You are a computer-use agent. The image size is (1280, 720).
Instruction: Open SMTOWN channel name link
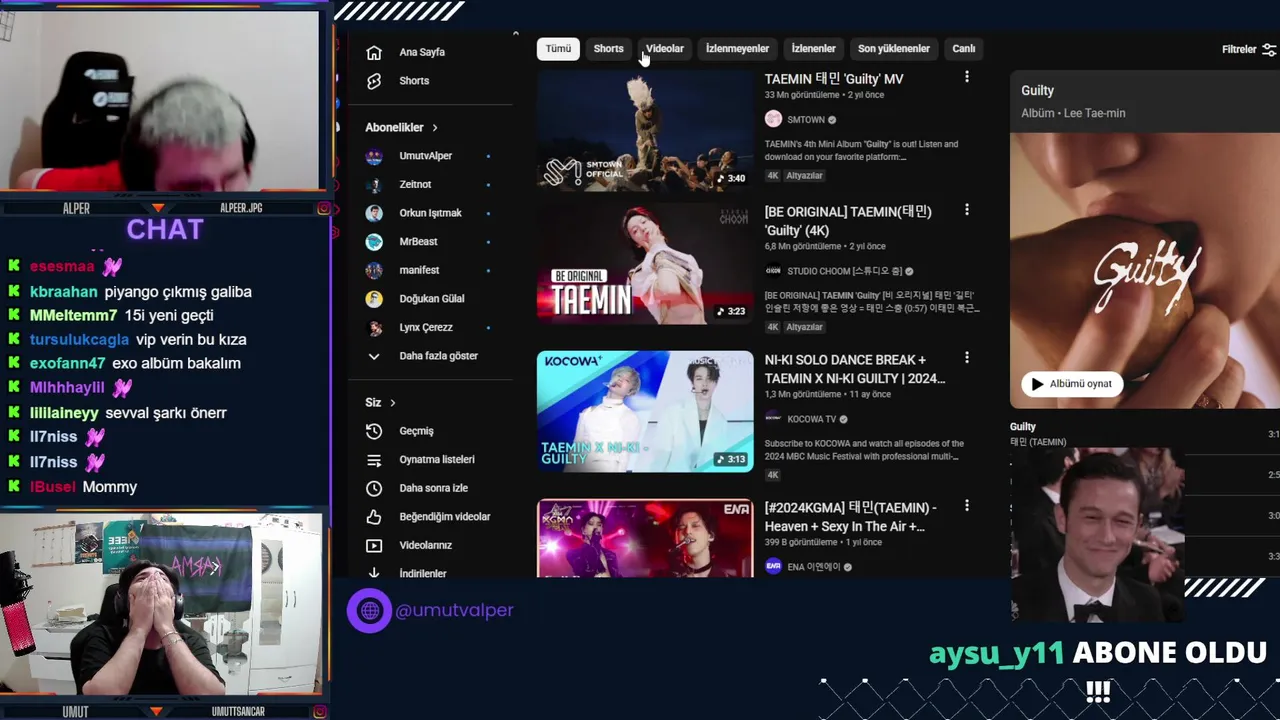(806, 120)
